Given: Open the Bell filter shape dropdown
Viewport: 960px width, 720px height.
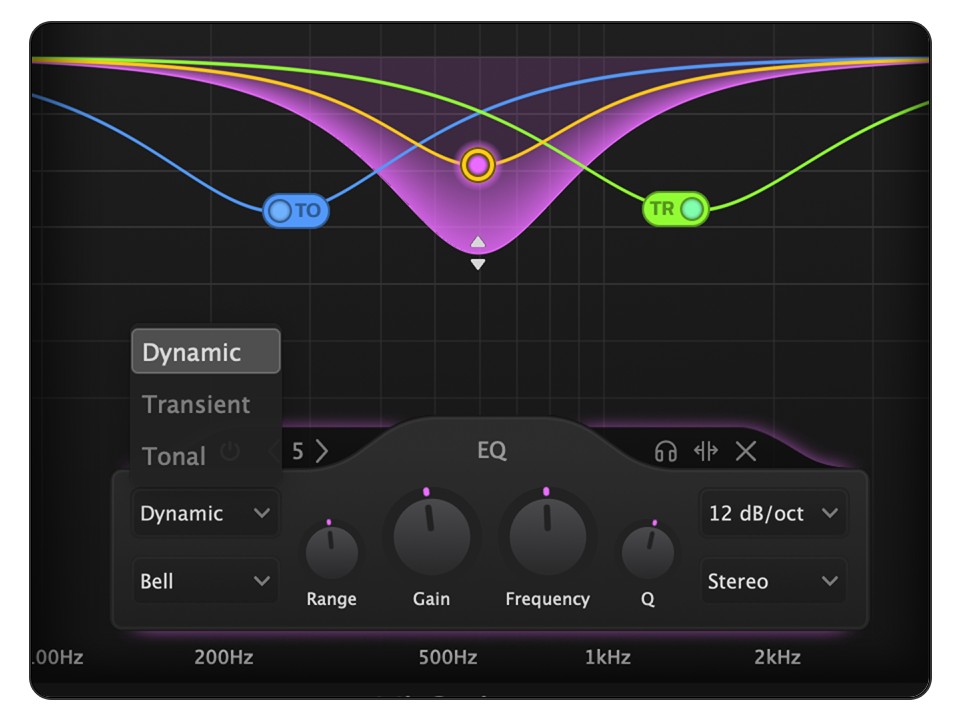Looking at the screenshot, I should (205, 581).
